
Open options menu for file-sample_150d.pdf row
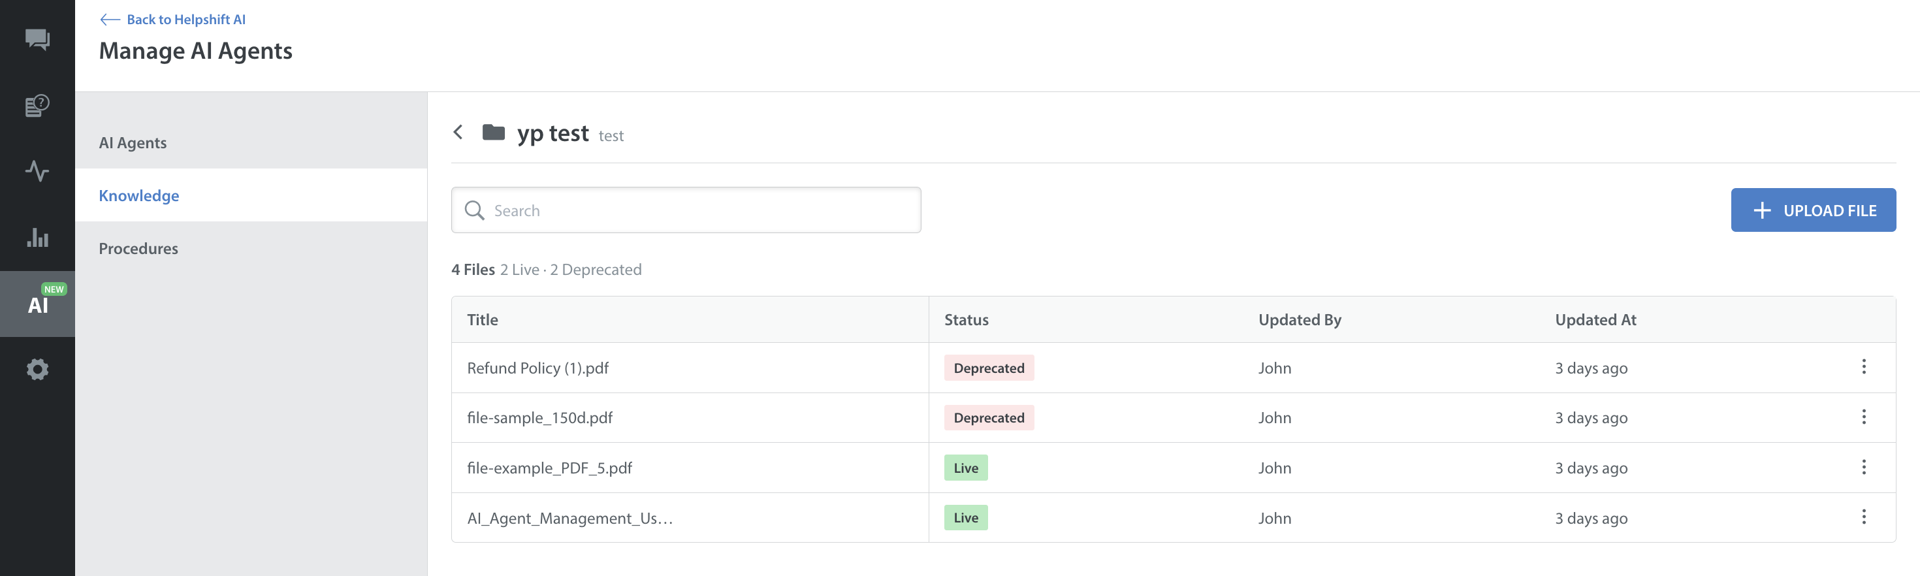click(x=1863, y=417)
